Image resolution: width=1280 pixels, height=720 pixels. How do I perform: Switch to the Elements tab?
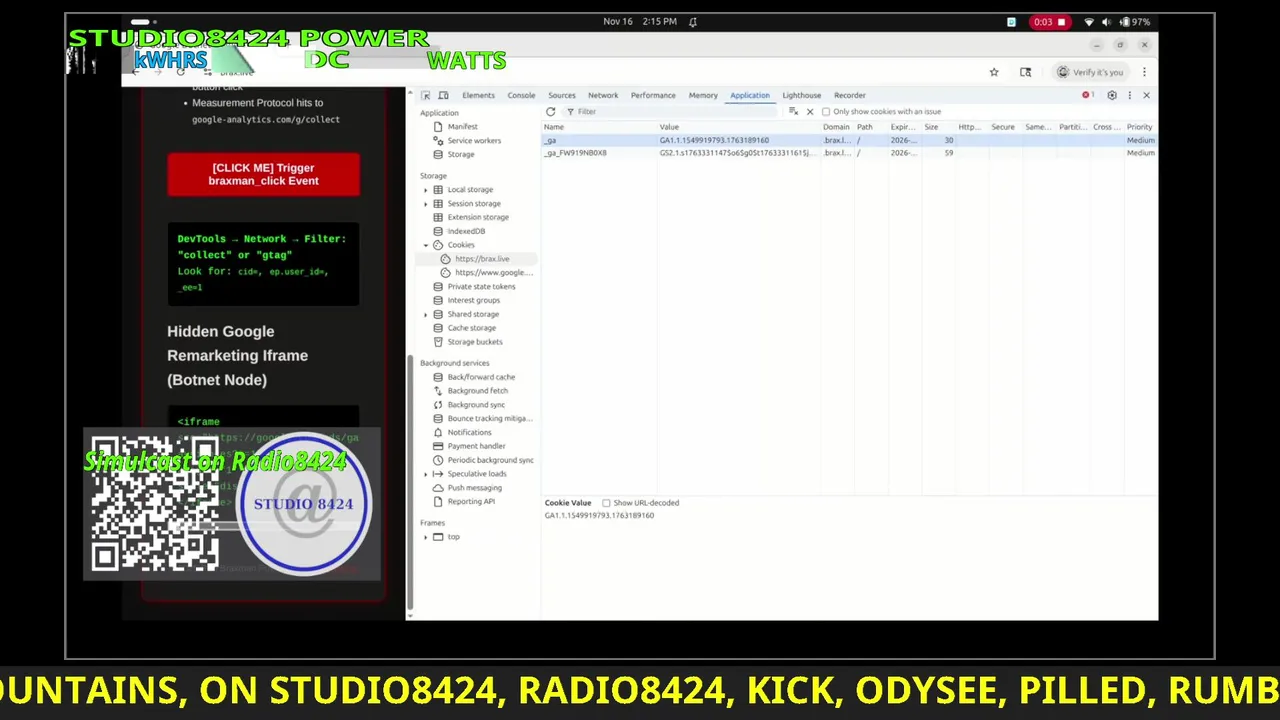pyautogui.click(x=478, y=95)
